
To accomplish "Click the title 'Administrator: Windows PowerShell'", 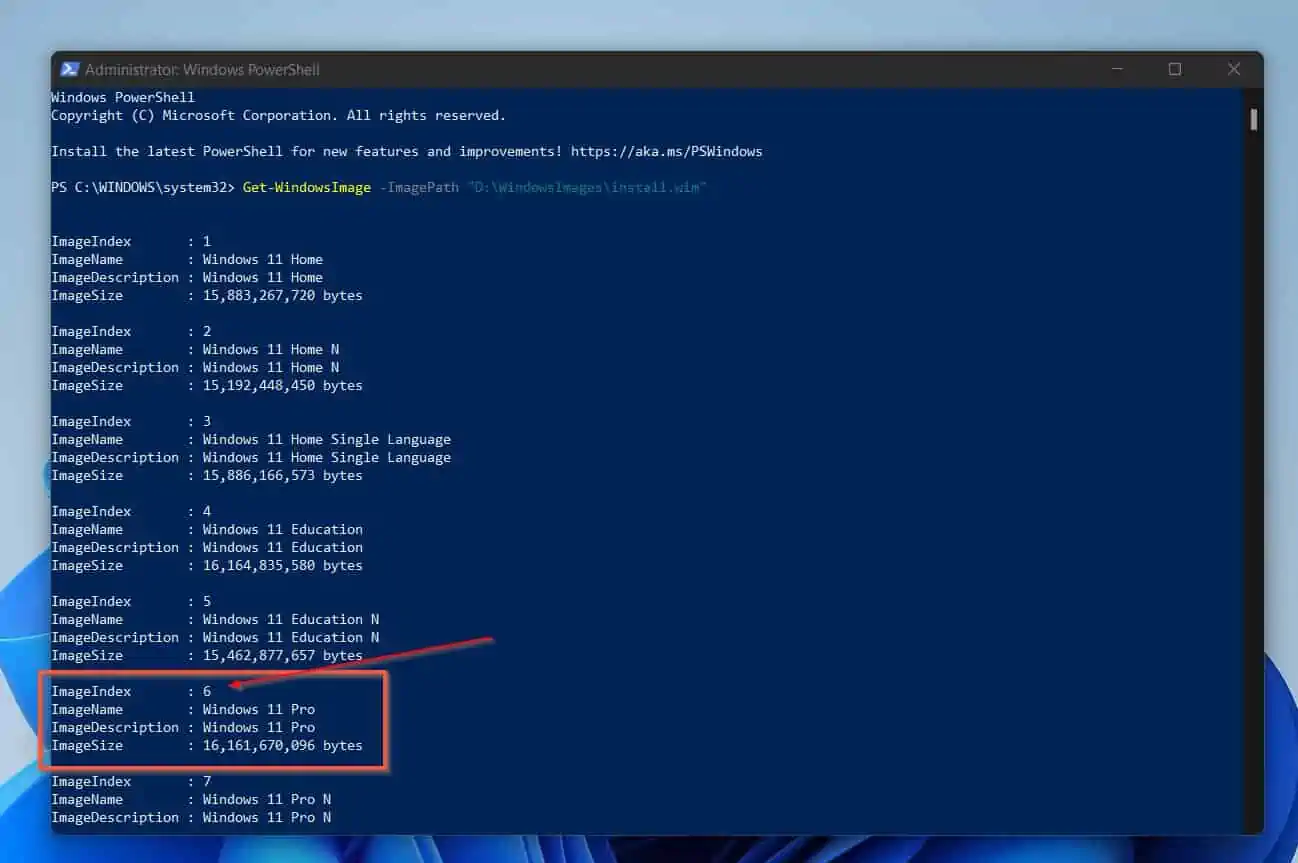I will pos(202,70).
